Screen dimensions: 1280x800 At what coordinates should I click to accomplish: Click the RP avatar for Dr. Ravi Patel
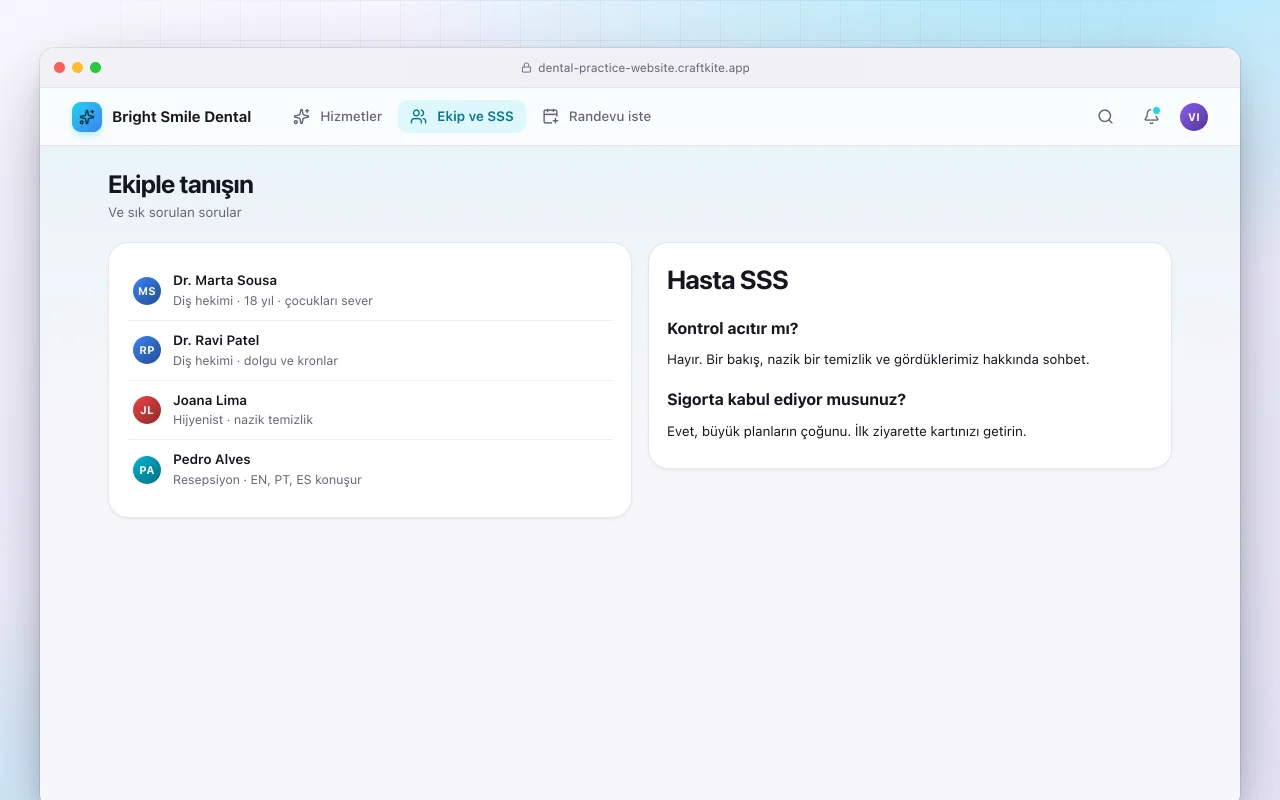pos(147,350)
